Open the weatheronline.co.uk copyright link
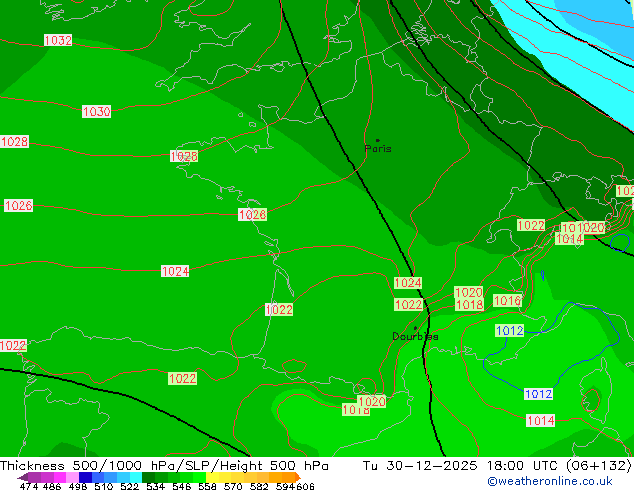Screen dimensions: 634x490 [x=549, y=481]
